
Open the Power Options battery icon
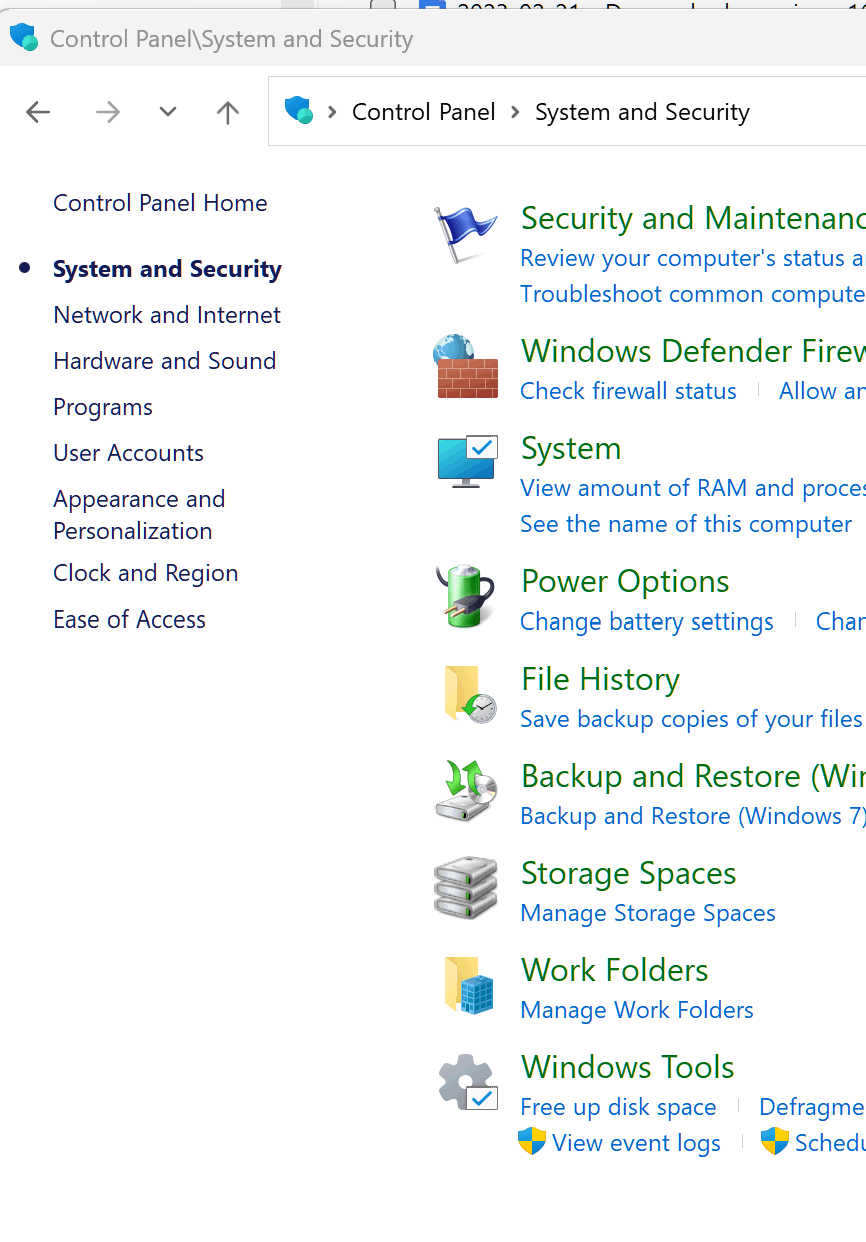pyautogui.click(x=466, y=596)
